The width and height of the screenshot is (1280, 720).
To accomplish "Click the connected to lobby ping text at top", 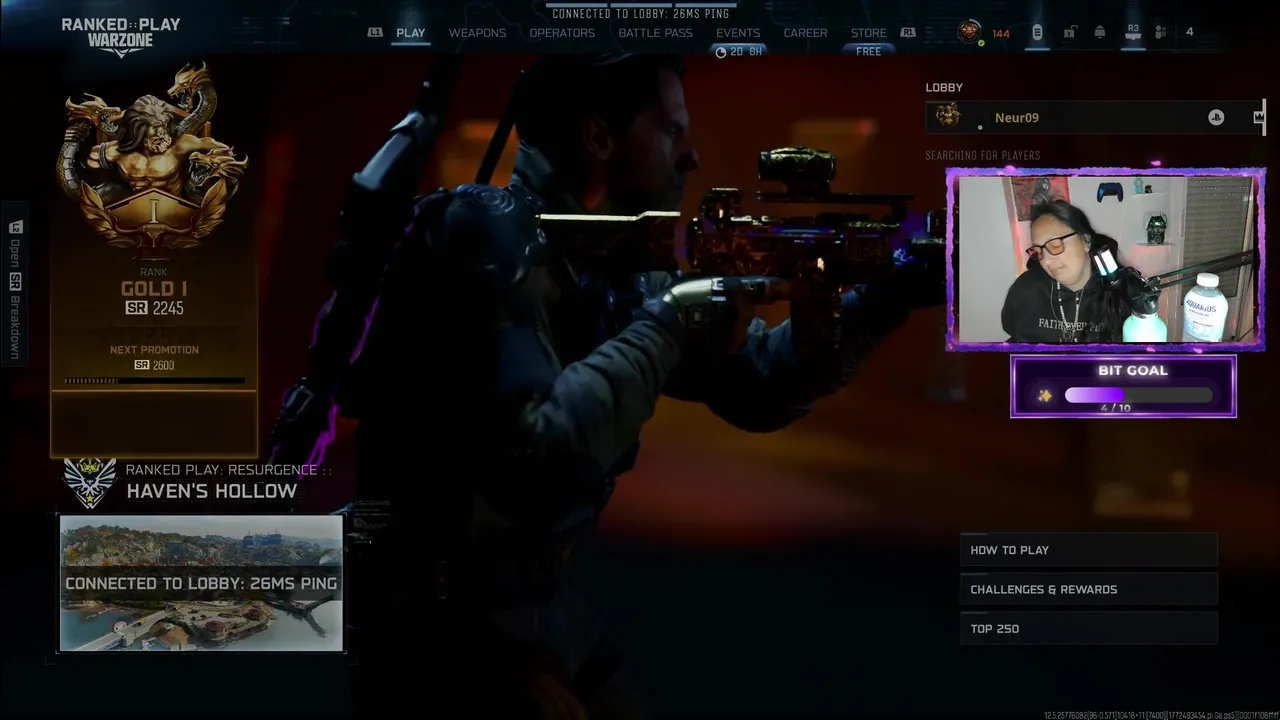I will point(642,14).
